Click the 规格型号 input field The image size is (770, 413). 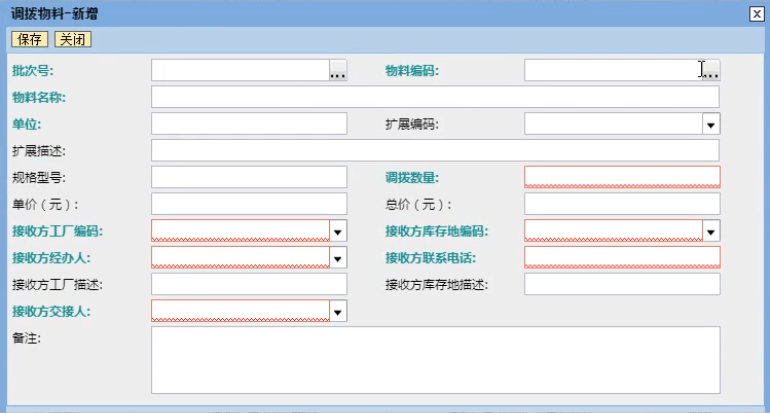coord(249,178)
